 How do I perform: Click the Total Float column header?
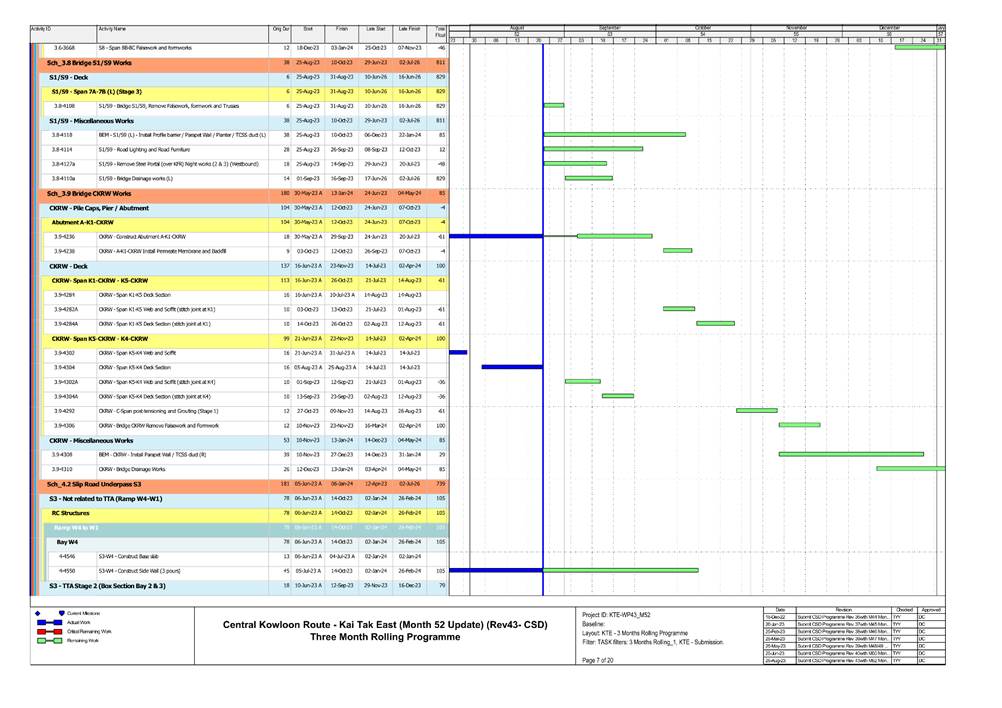point(439,33)
